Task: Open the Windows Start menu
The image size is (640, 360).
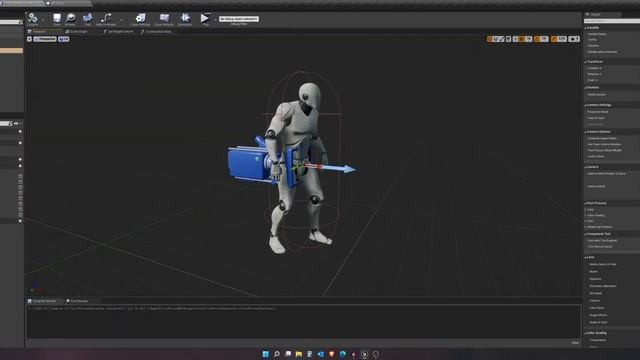Action: 266,354
